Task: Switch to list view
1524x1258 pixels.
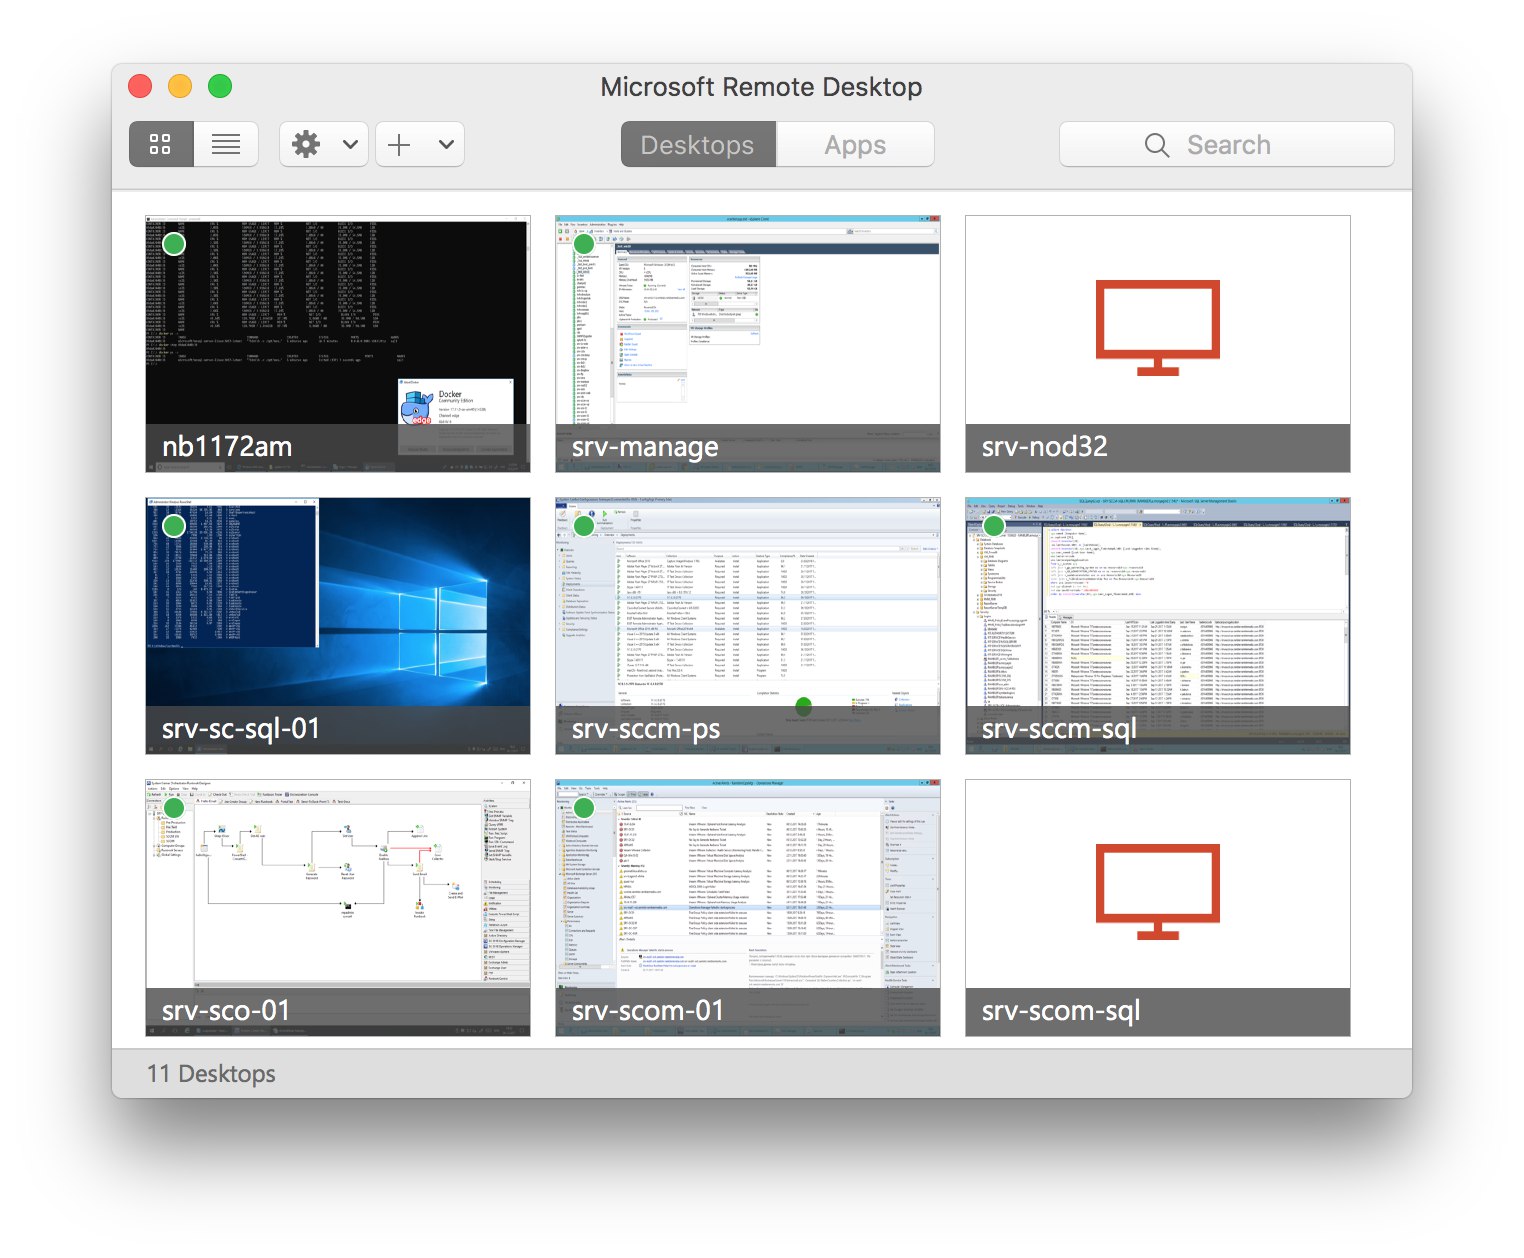Action: (x=226, y=145)
